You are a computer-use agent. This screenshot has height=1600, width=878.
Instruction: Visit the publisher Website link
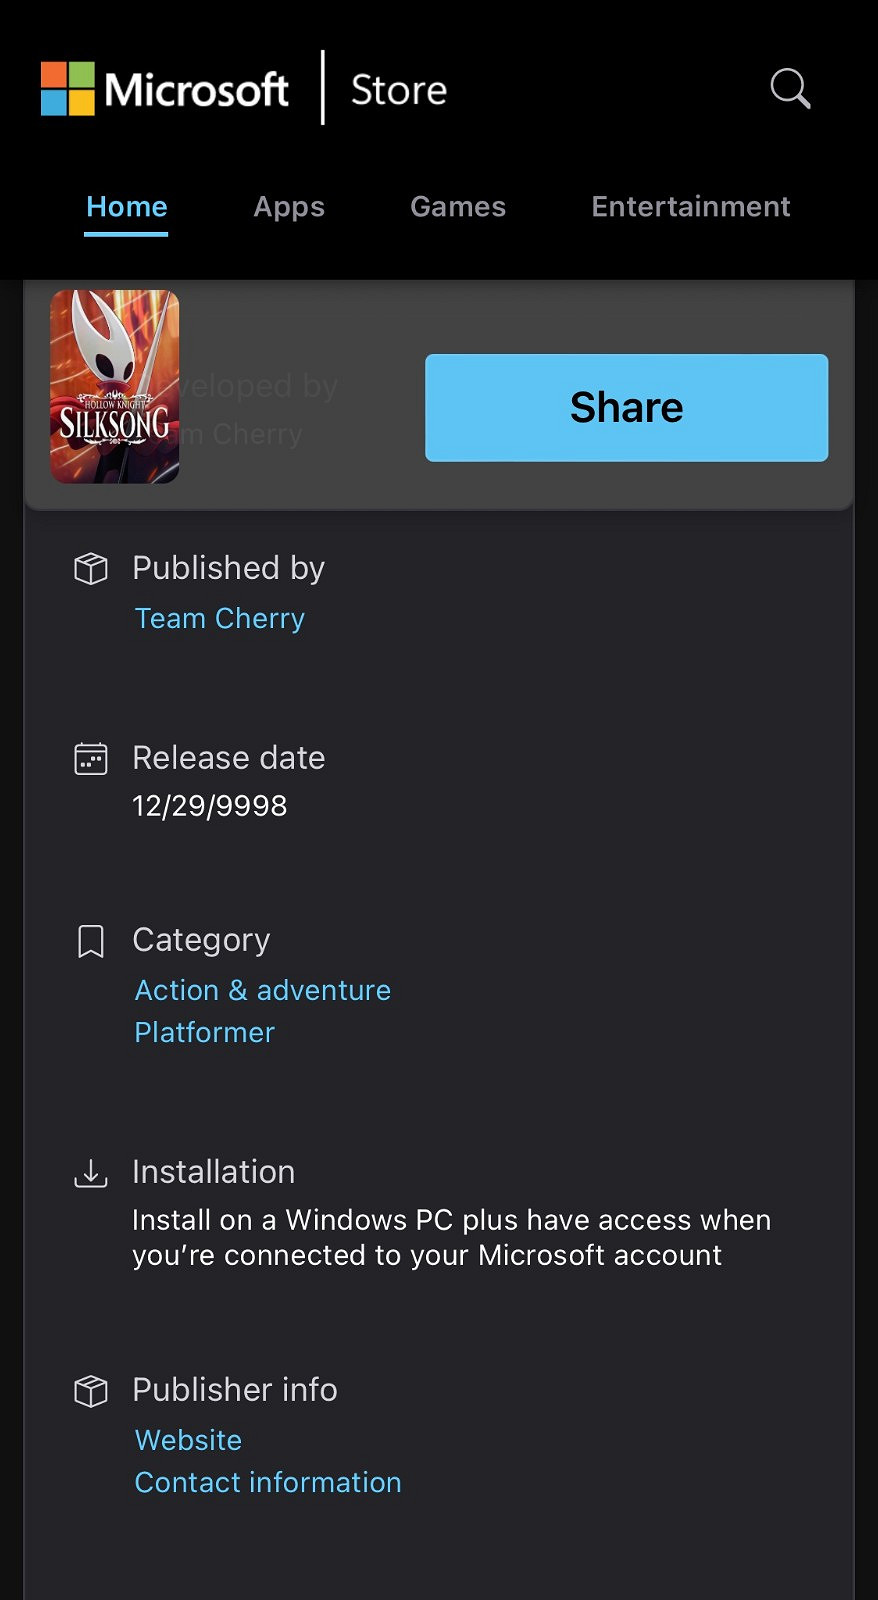coord(189,1440)
